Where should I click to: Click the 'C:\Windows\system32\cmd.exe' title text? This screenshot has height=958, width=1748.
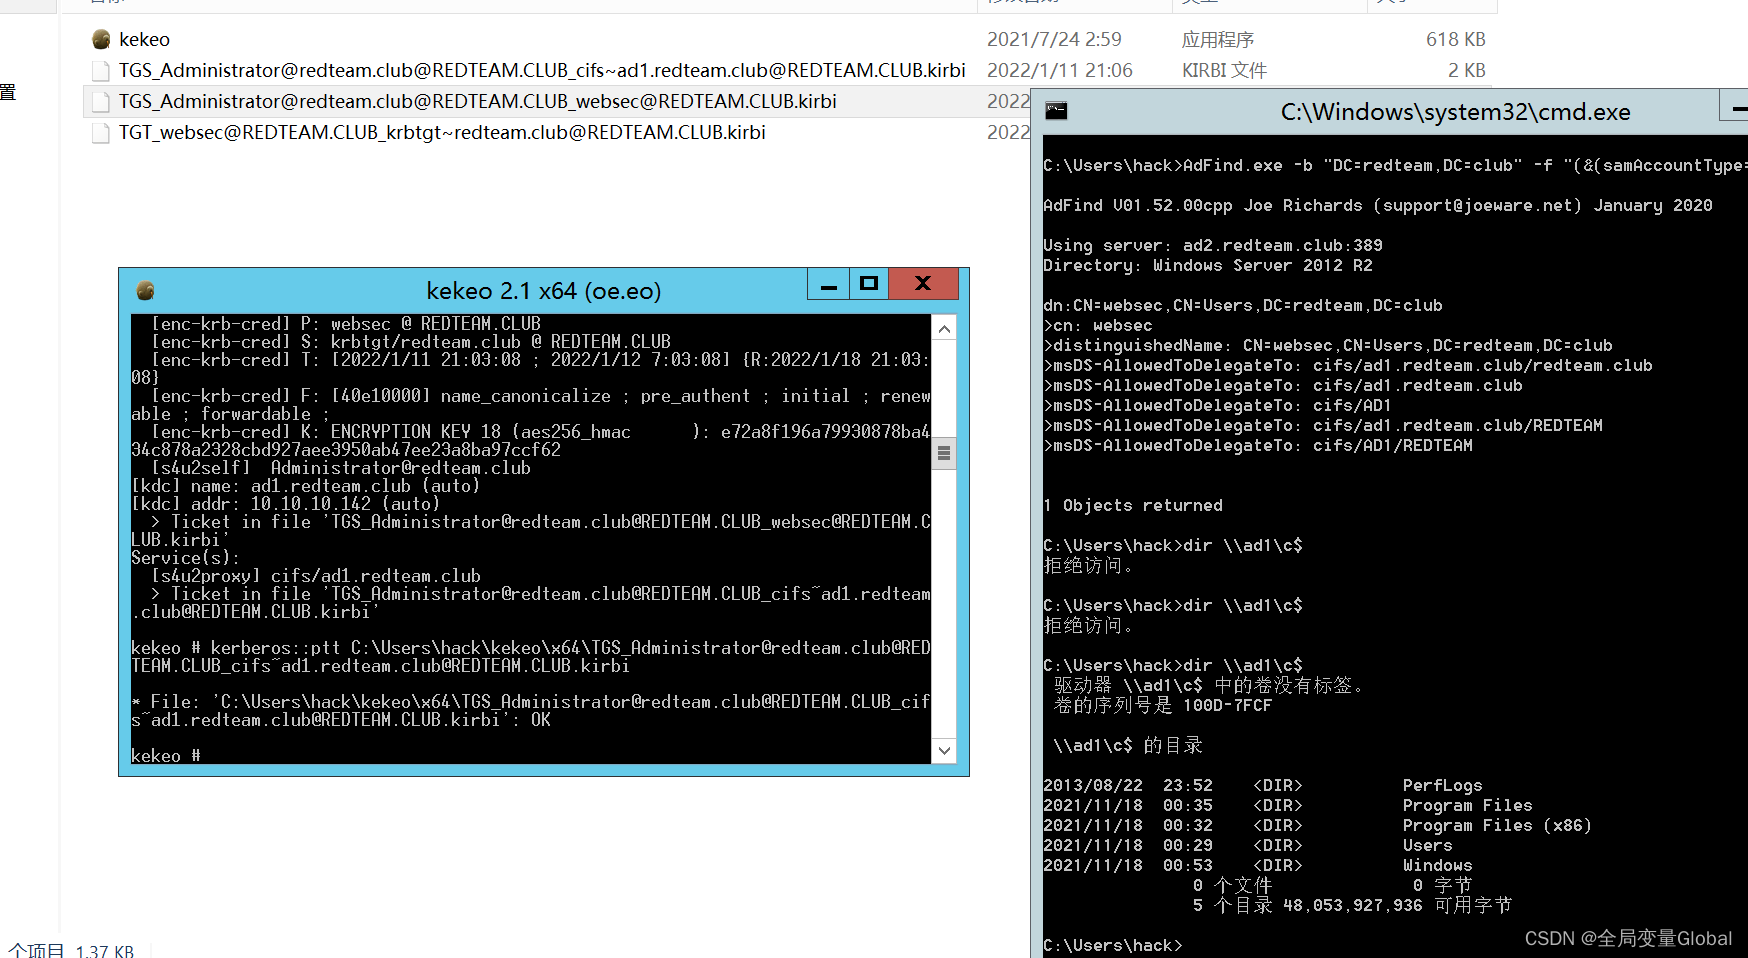[x=1456, y=111]
